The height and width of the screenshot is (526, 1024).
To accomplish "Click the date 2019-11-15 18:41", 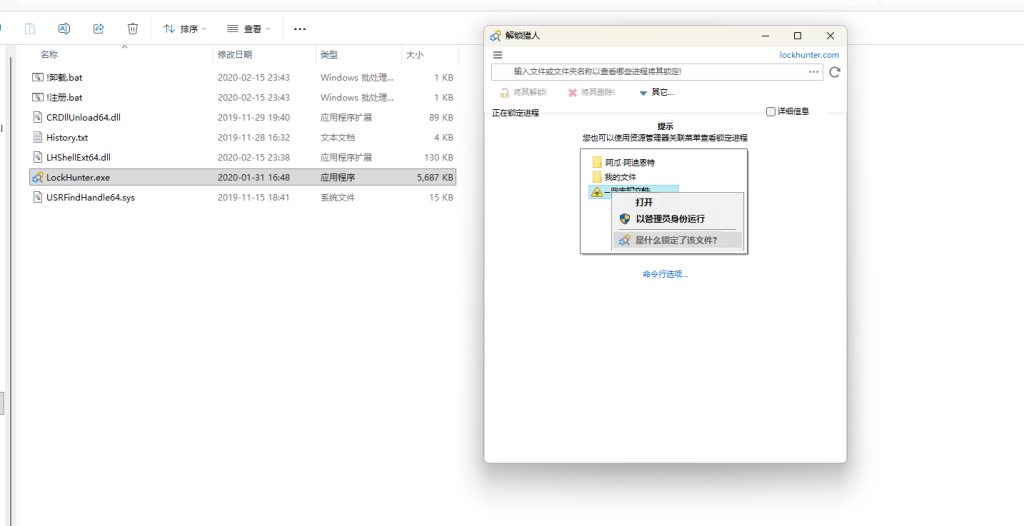I will click(x=253, y=197).
